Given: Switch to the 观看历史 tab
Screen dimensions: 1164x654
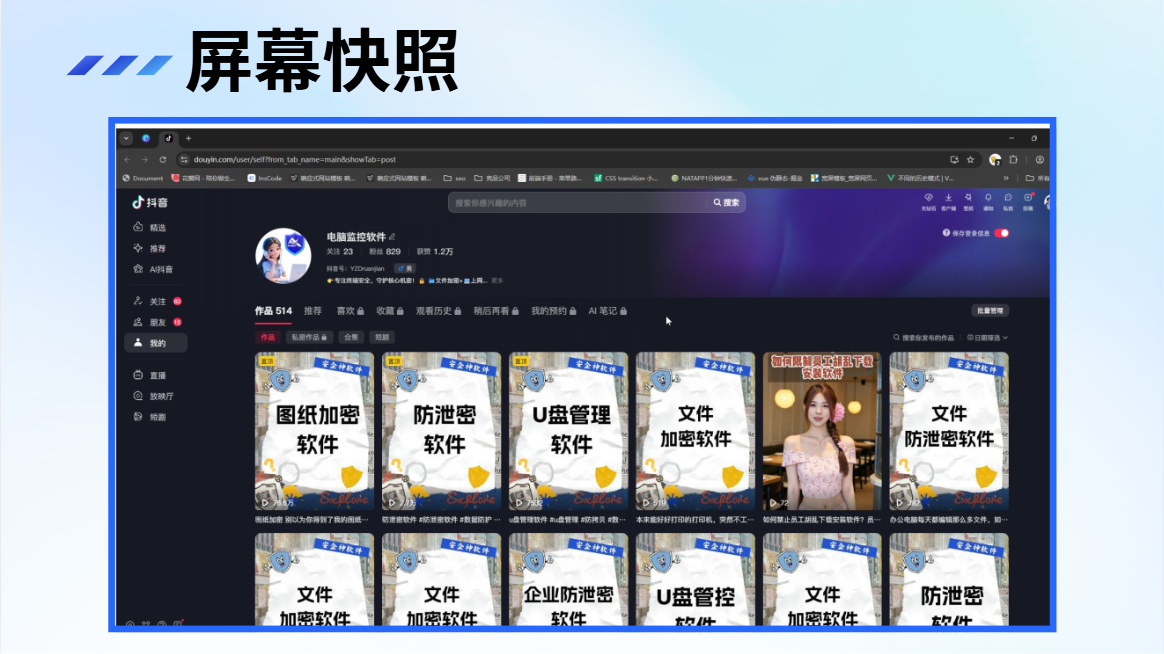Looking at the screenshot, I should [439, 311].
